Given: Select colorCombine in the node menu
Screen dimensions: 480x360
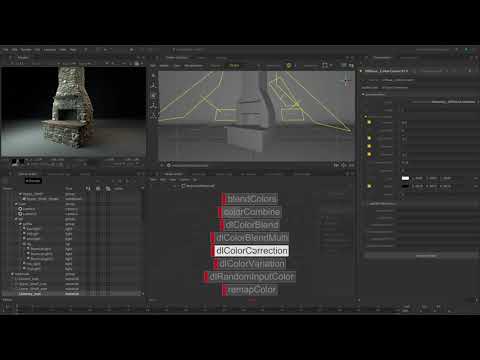Looking at the screenshot, I should click(x=250, y=212).
